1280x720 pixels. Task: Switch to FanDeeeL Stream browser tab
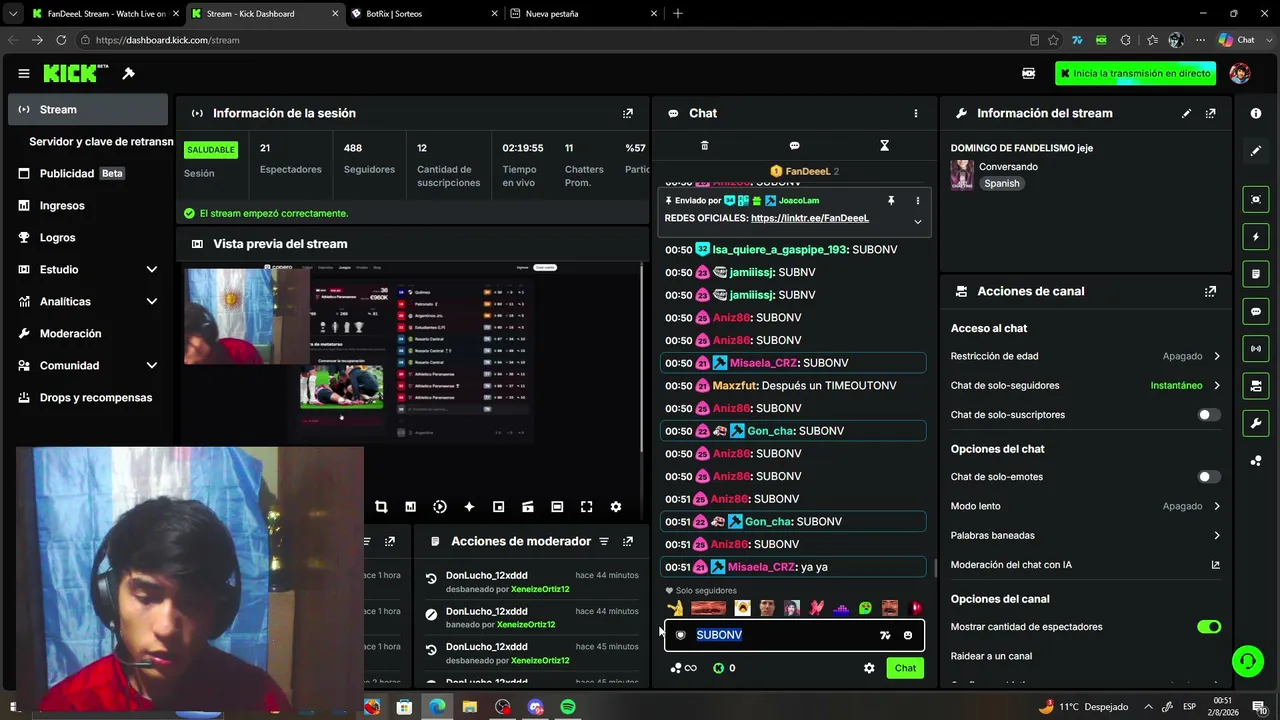pos(104,14)
